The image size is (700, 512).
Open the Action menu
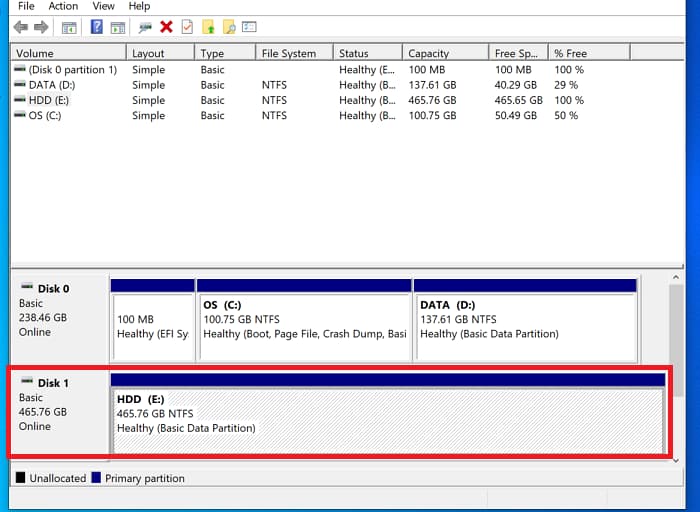(x=63, y=6)
